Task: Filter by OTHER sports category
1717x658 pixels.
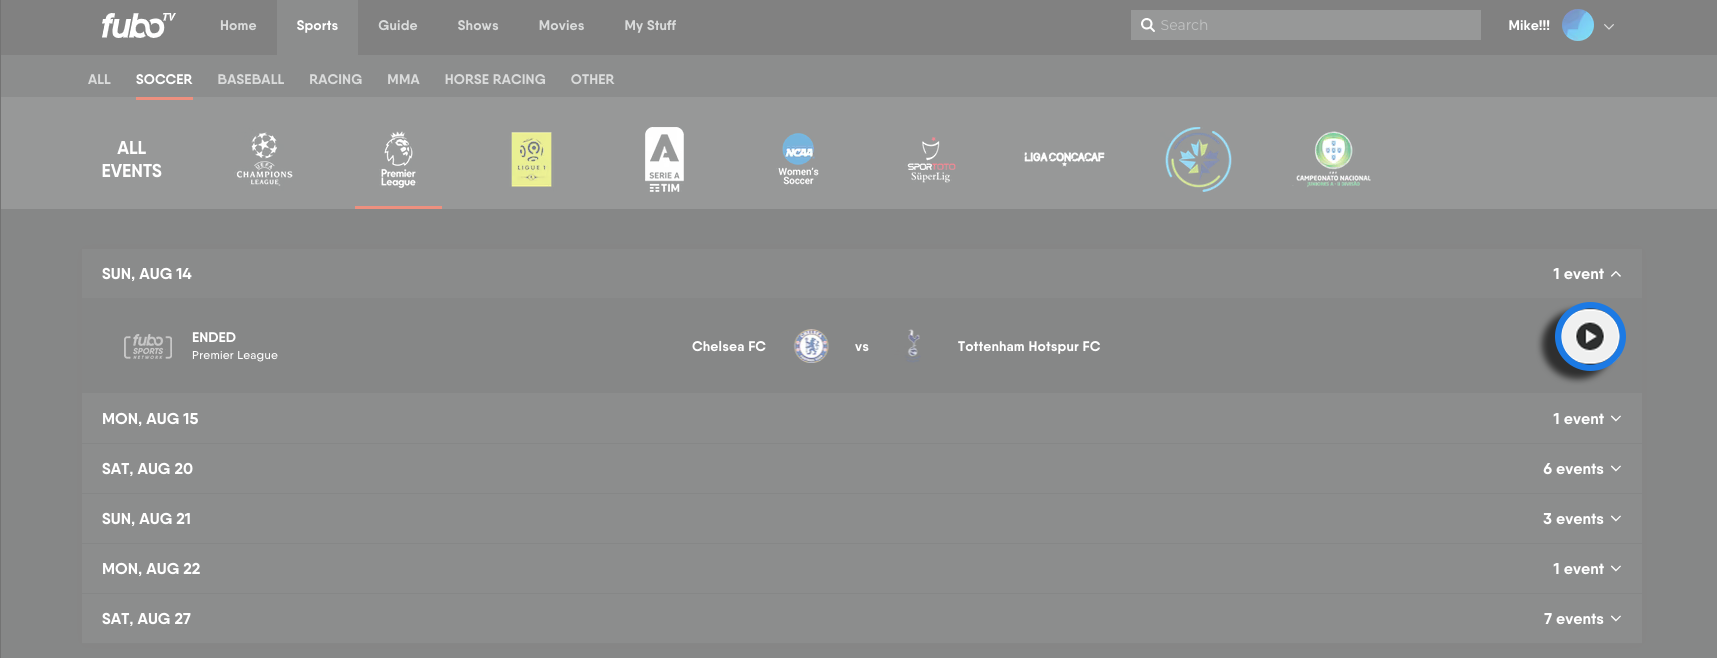Action: coord(592,79)
